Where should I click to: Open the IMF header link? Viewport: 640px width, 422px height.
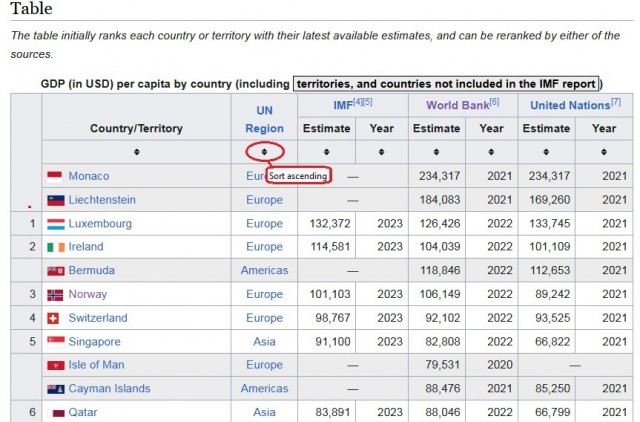click(x=342, y=105)
